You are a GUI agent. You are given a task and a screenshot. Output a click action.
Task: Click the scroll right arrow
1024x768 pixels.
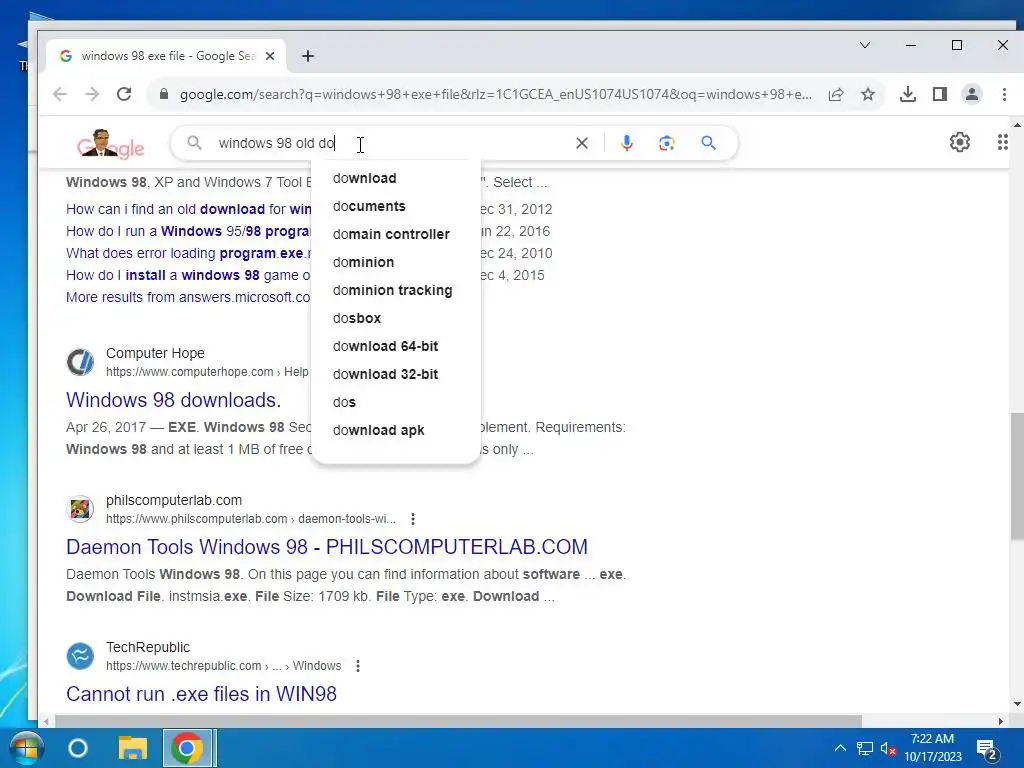[1000, 721]
